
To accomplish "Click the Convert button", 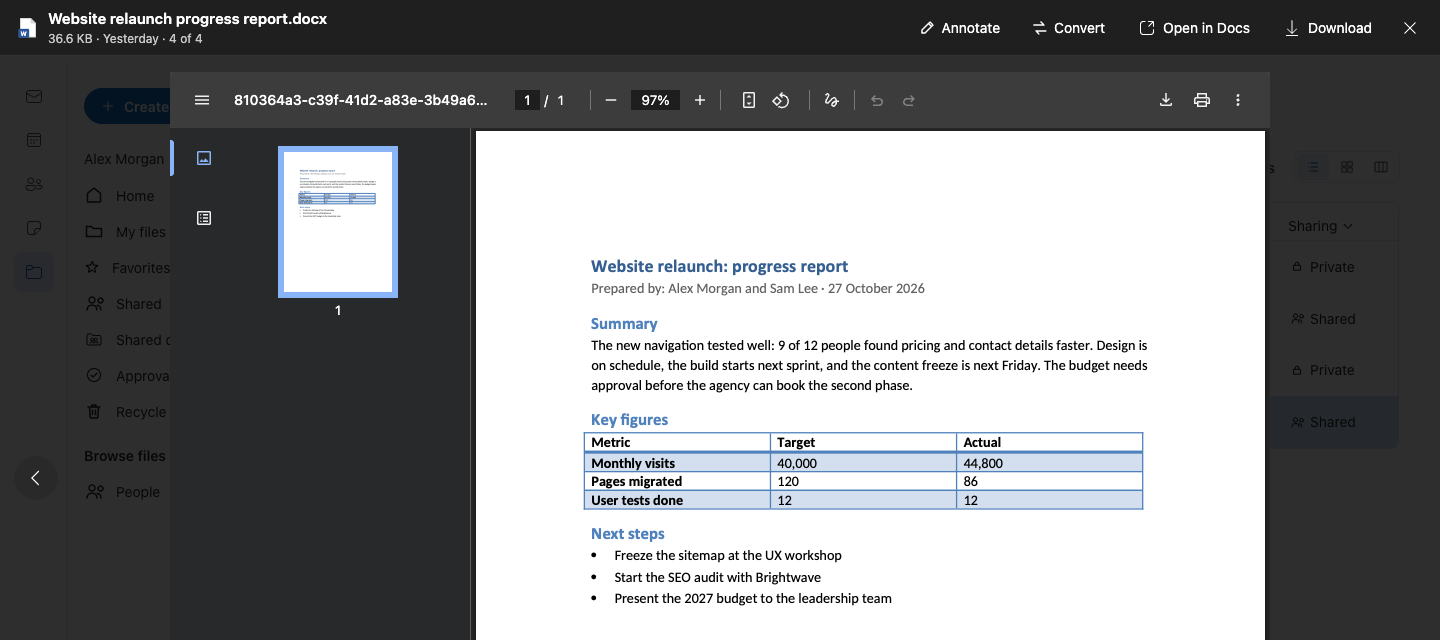I will coord(1069,28).
